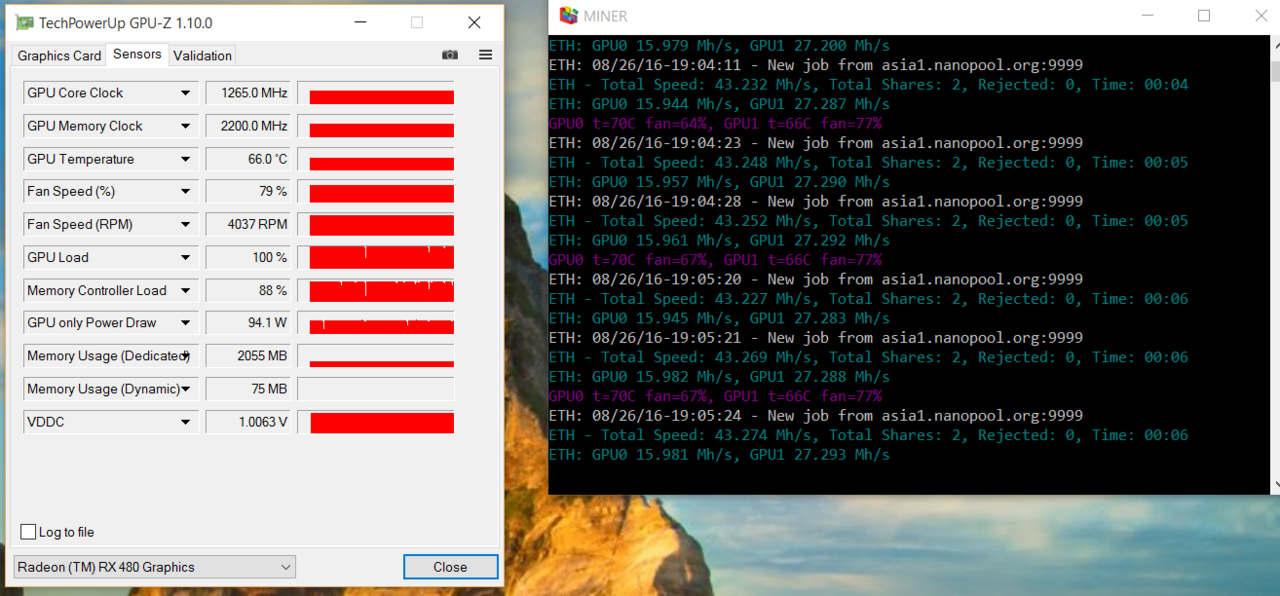Click the GPU only Power Draw graph
The image size is (1280, 596).
(376, 323)
